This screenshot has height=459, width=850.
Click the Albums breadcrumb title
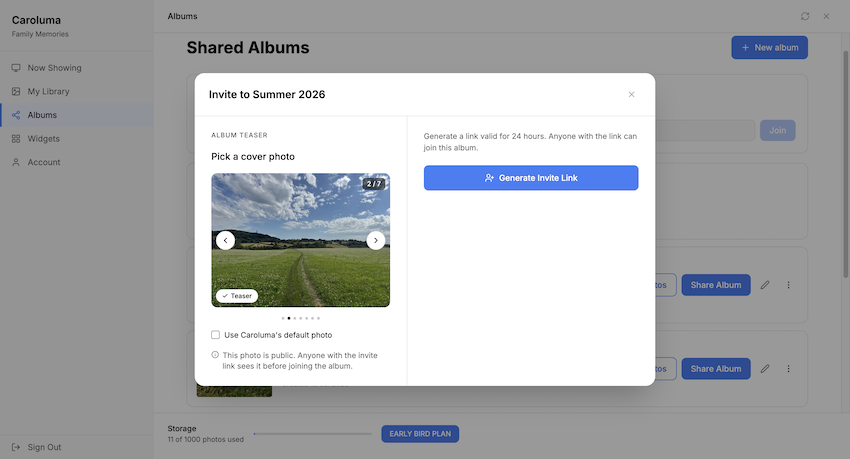(x=182, y=16)
